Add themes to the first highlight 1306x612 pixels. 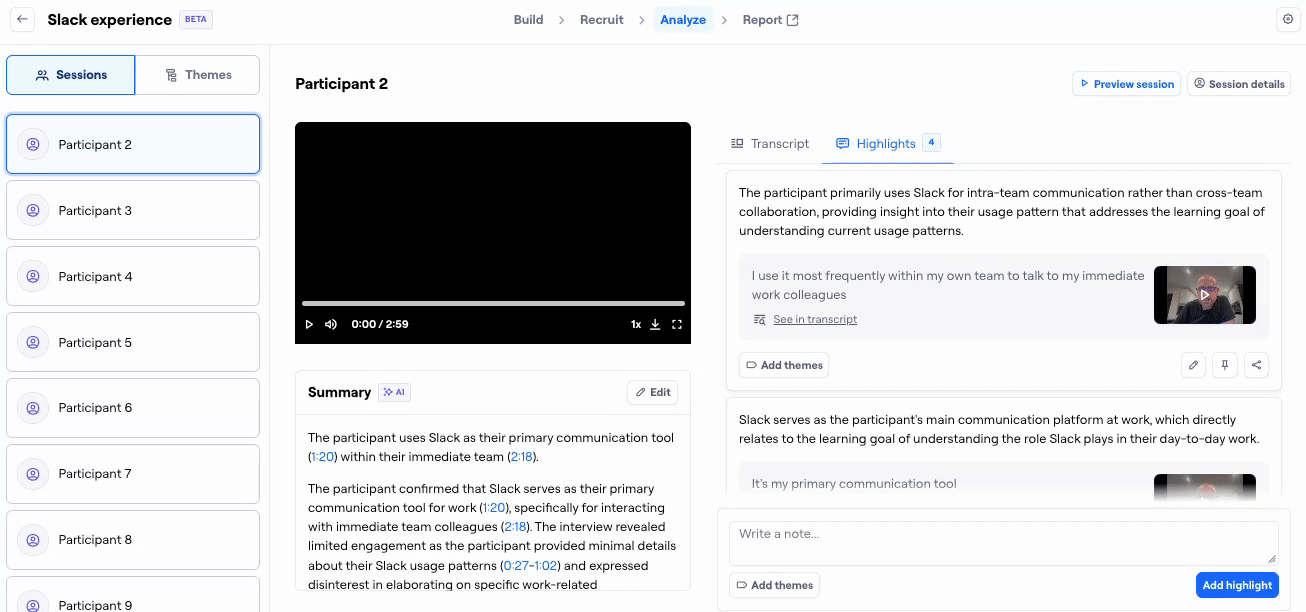point(784,366)
